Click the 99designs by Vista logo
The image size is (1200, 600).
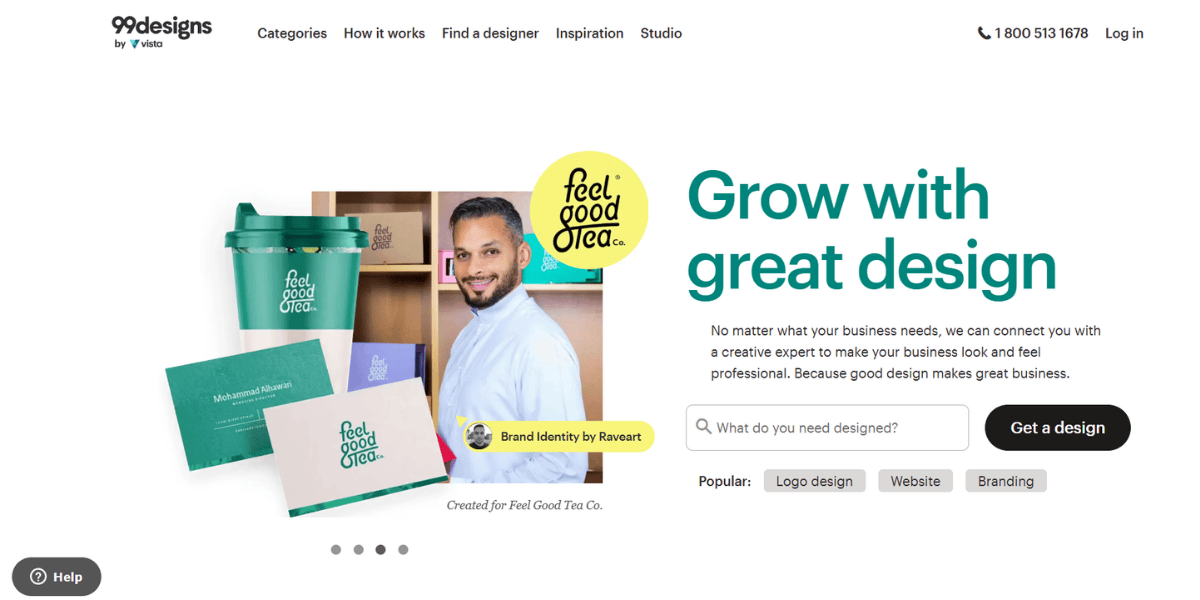162,32
